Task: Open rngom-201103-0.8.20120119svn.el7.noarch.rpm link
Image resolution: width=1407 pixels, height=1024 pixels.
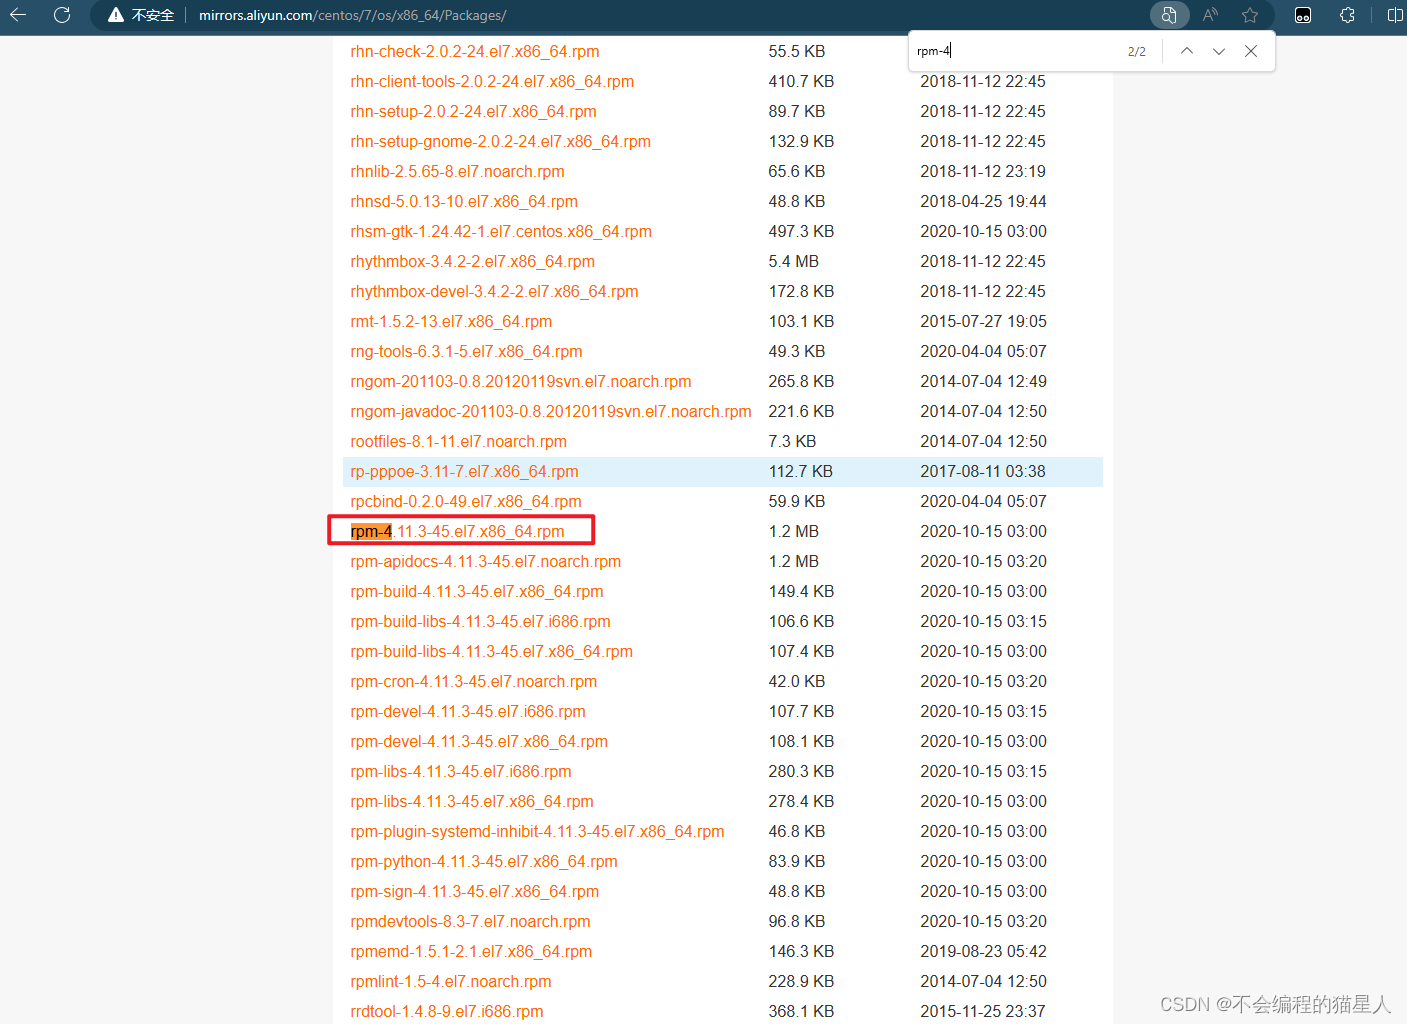Action: coord(521,381)
